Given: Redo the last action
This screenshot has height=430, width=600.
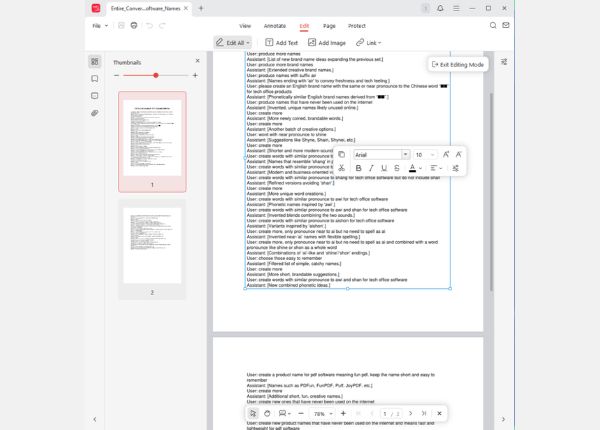Looking at the screenshot, I should pos(162,26).
